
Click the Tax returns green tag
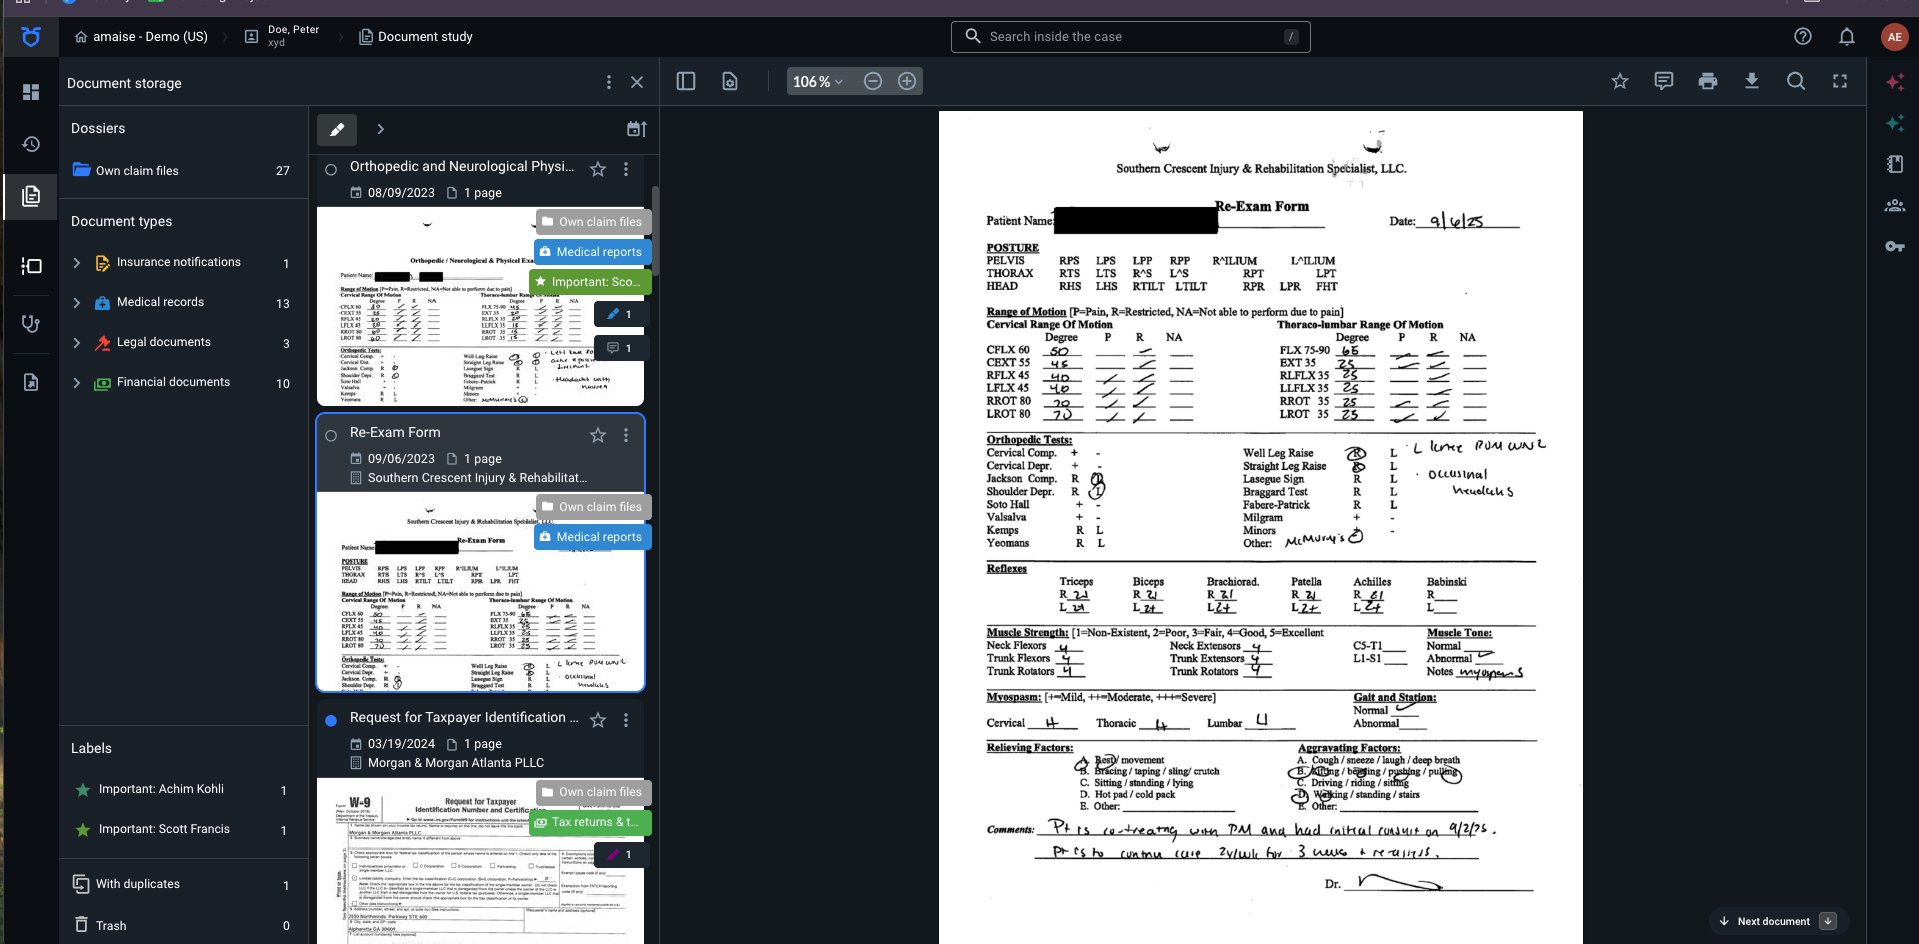(591, 823)
